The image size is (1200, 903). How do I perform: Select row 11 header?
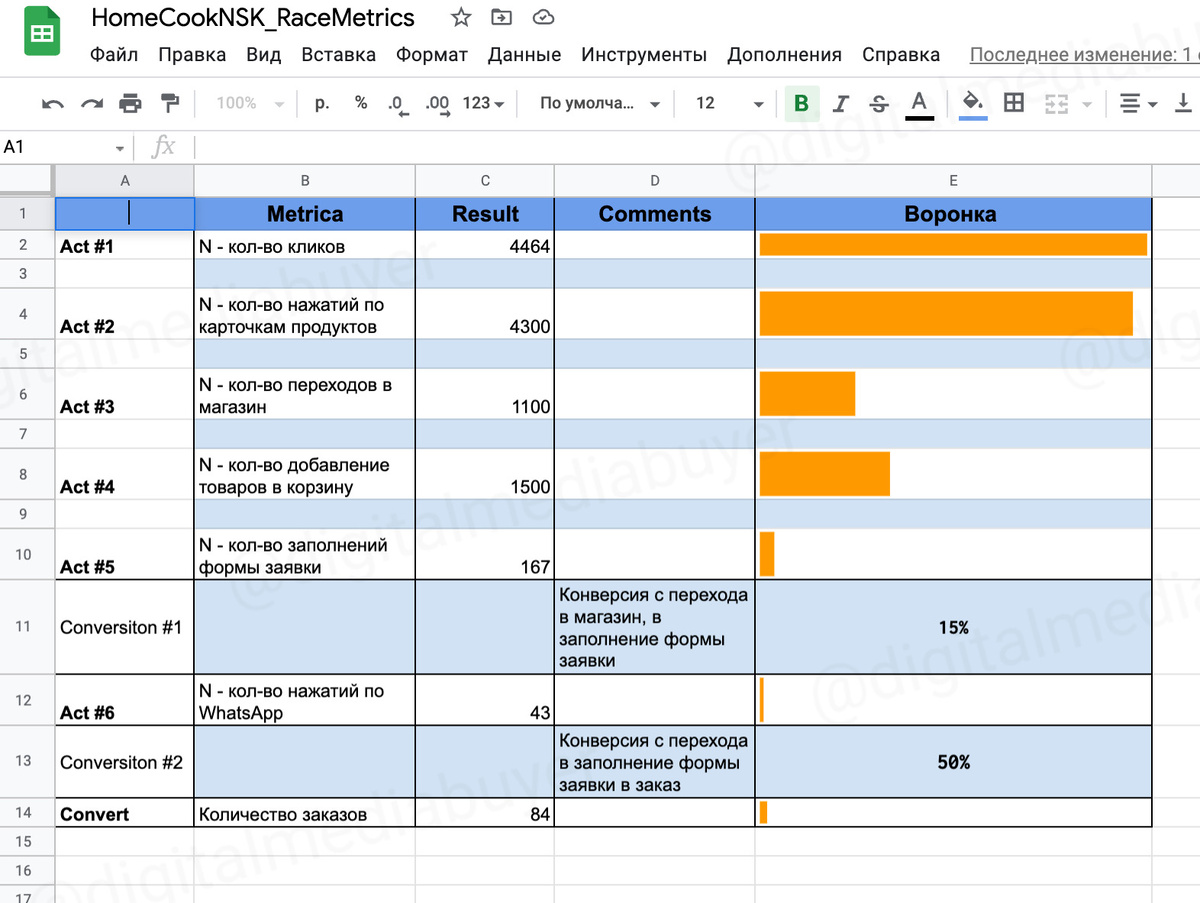pyautogui.click(x=27, y=627)
